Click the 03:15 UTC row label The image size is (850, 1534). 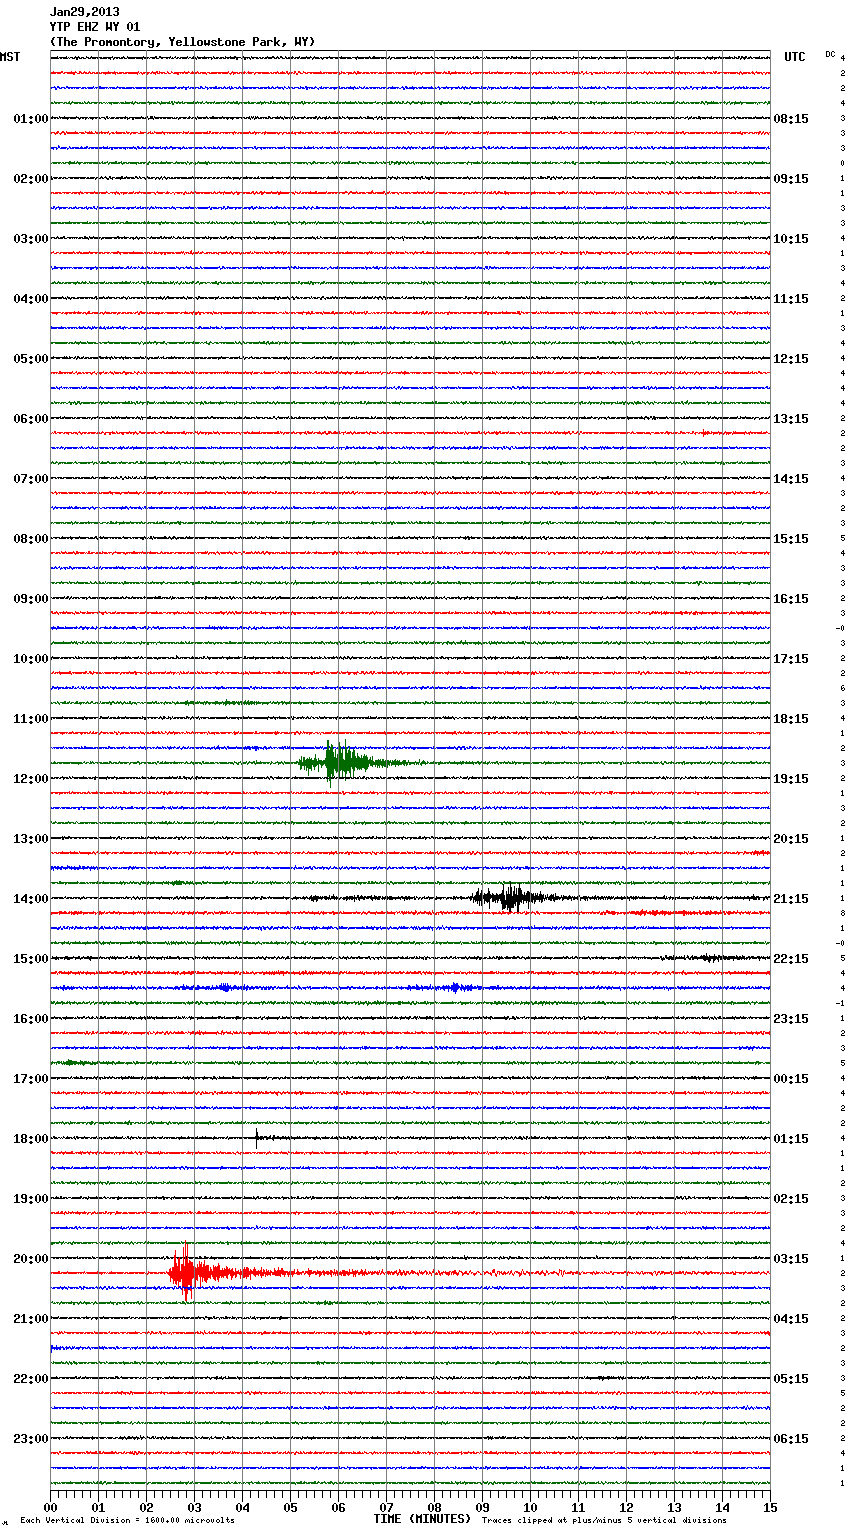(791, 1259)
